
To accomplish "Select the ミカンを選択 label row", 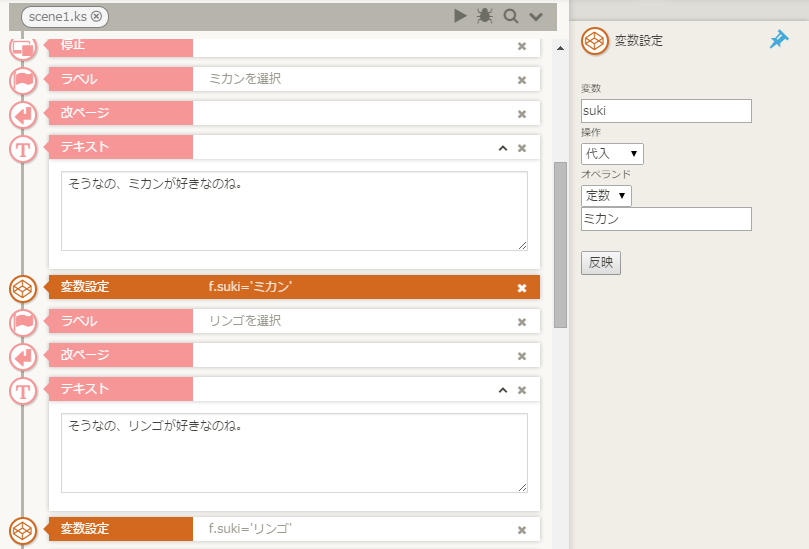I will point(294,79).
